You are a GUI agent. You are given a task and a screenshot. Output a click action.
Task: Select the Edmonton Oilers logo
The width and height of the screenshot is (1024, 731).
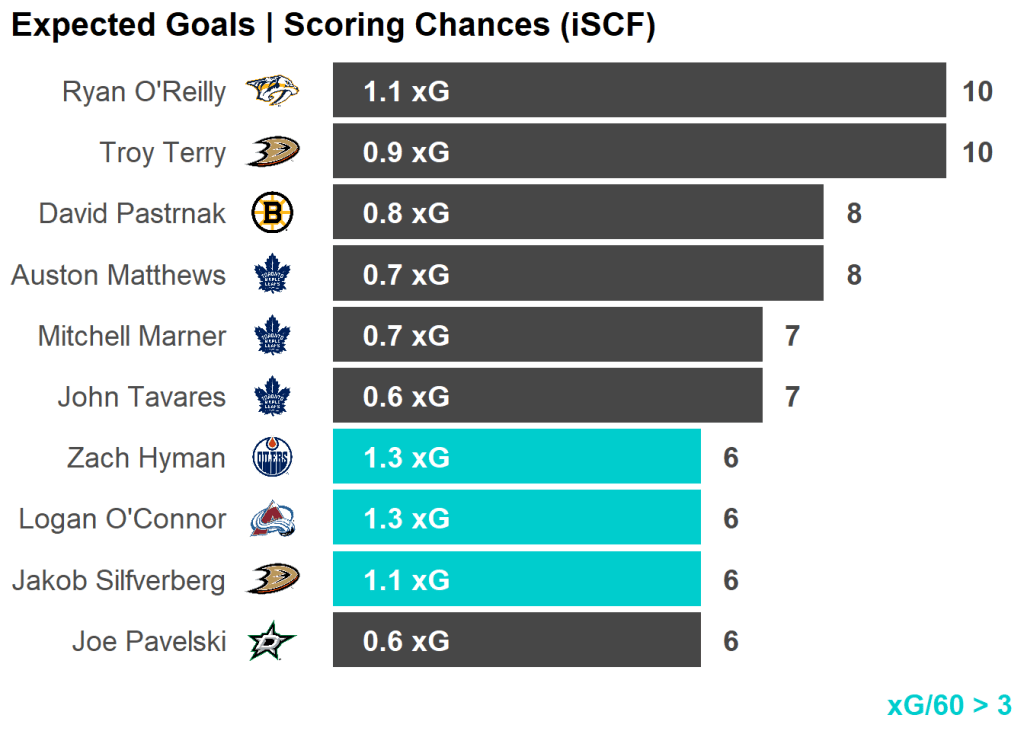272,458
